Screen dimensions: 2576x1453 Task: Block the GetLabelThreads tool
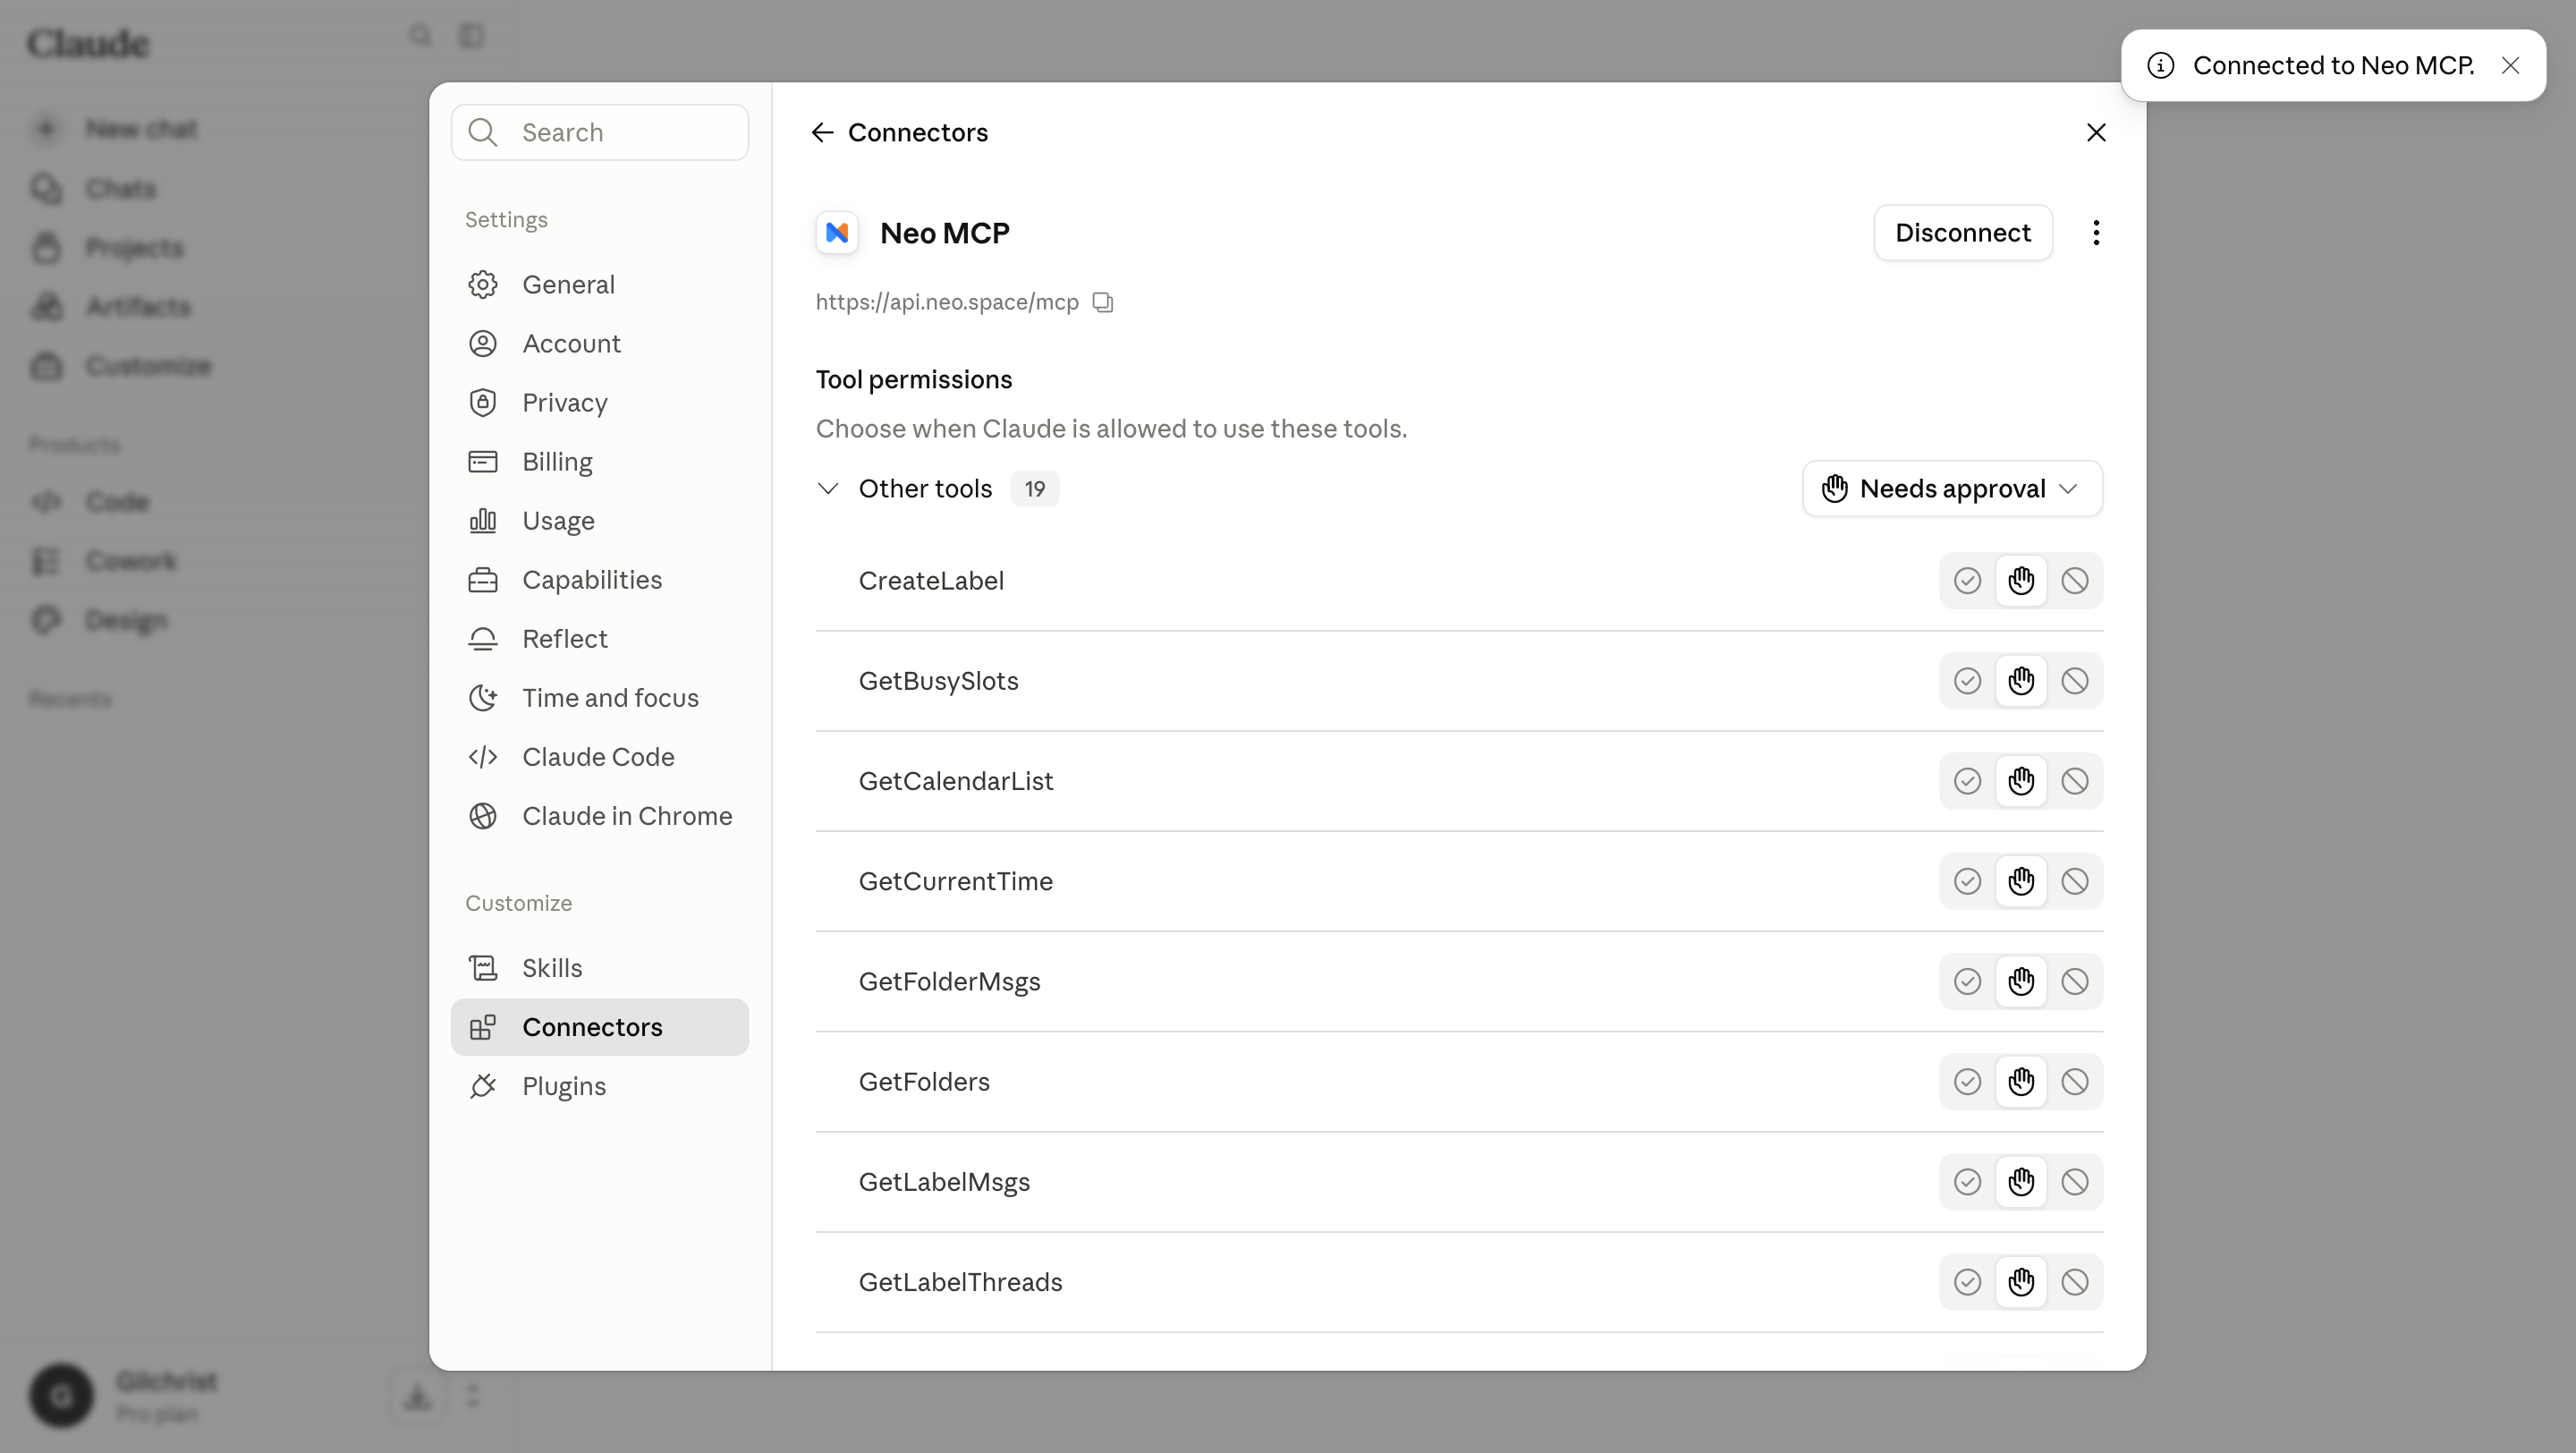click(x=2075, y=1282)
